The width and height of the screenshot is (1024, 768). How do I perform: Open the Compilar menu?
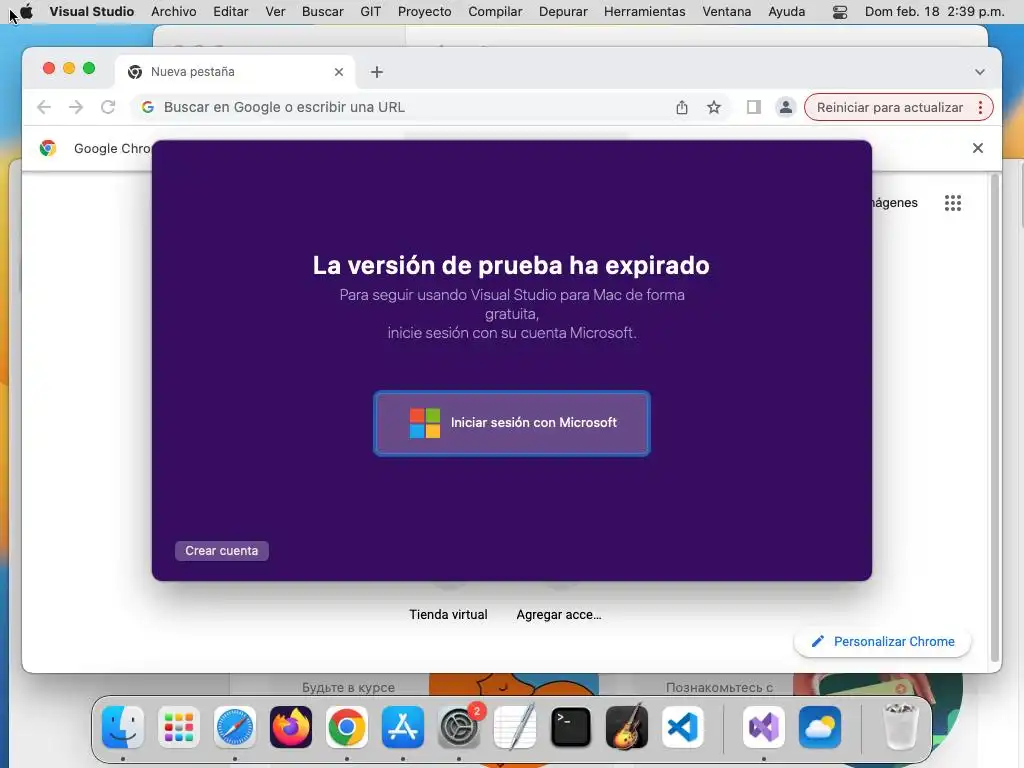[495, 12]
